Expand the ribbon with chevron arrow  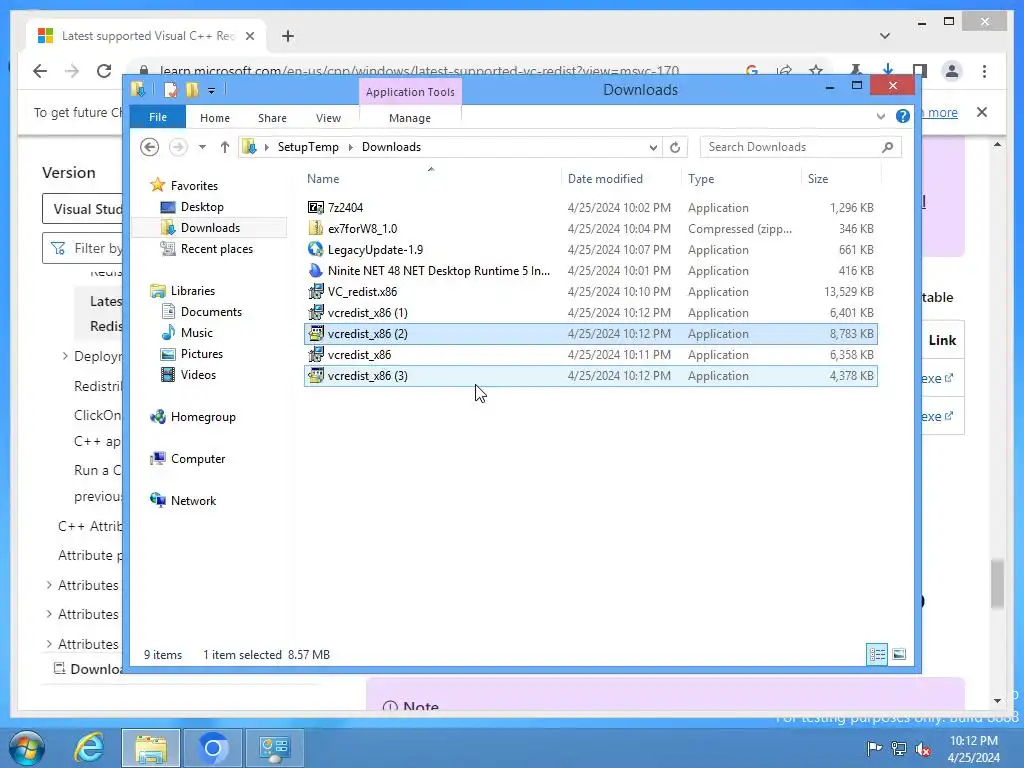coord(880,116)
